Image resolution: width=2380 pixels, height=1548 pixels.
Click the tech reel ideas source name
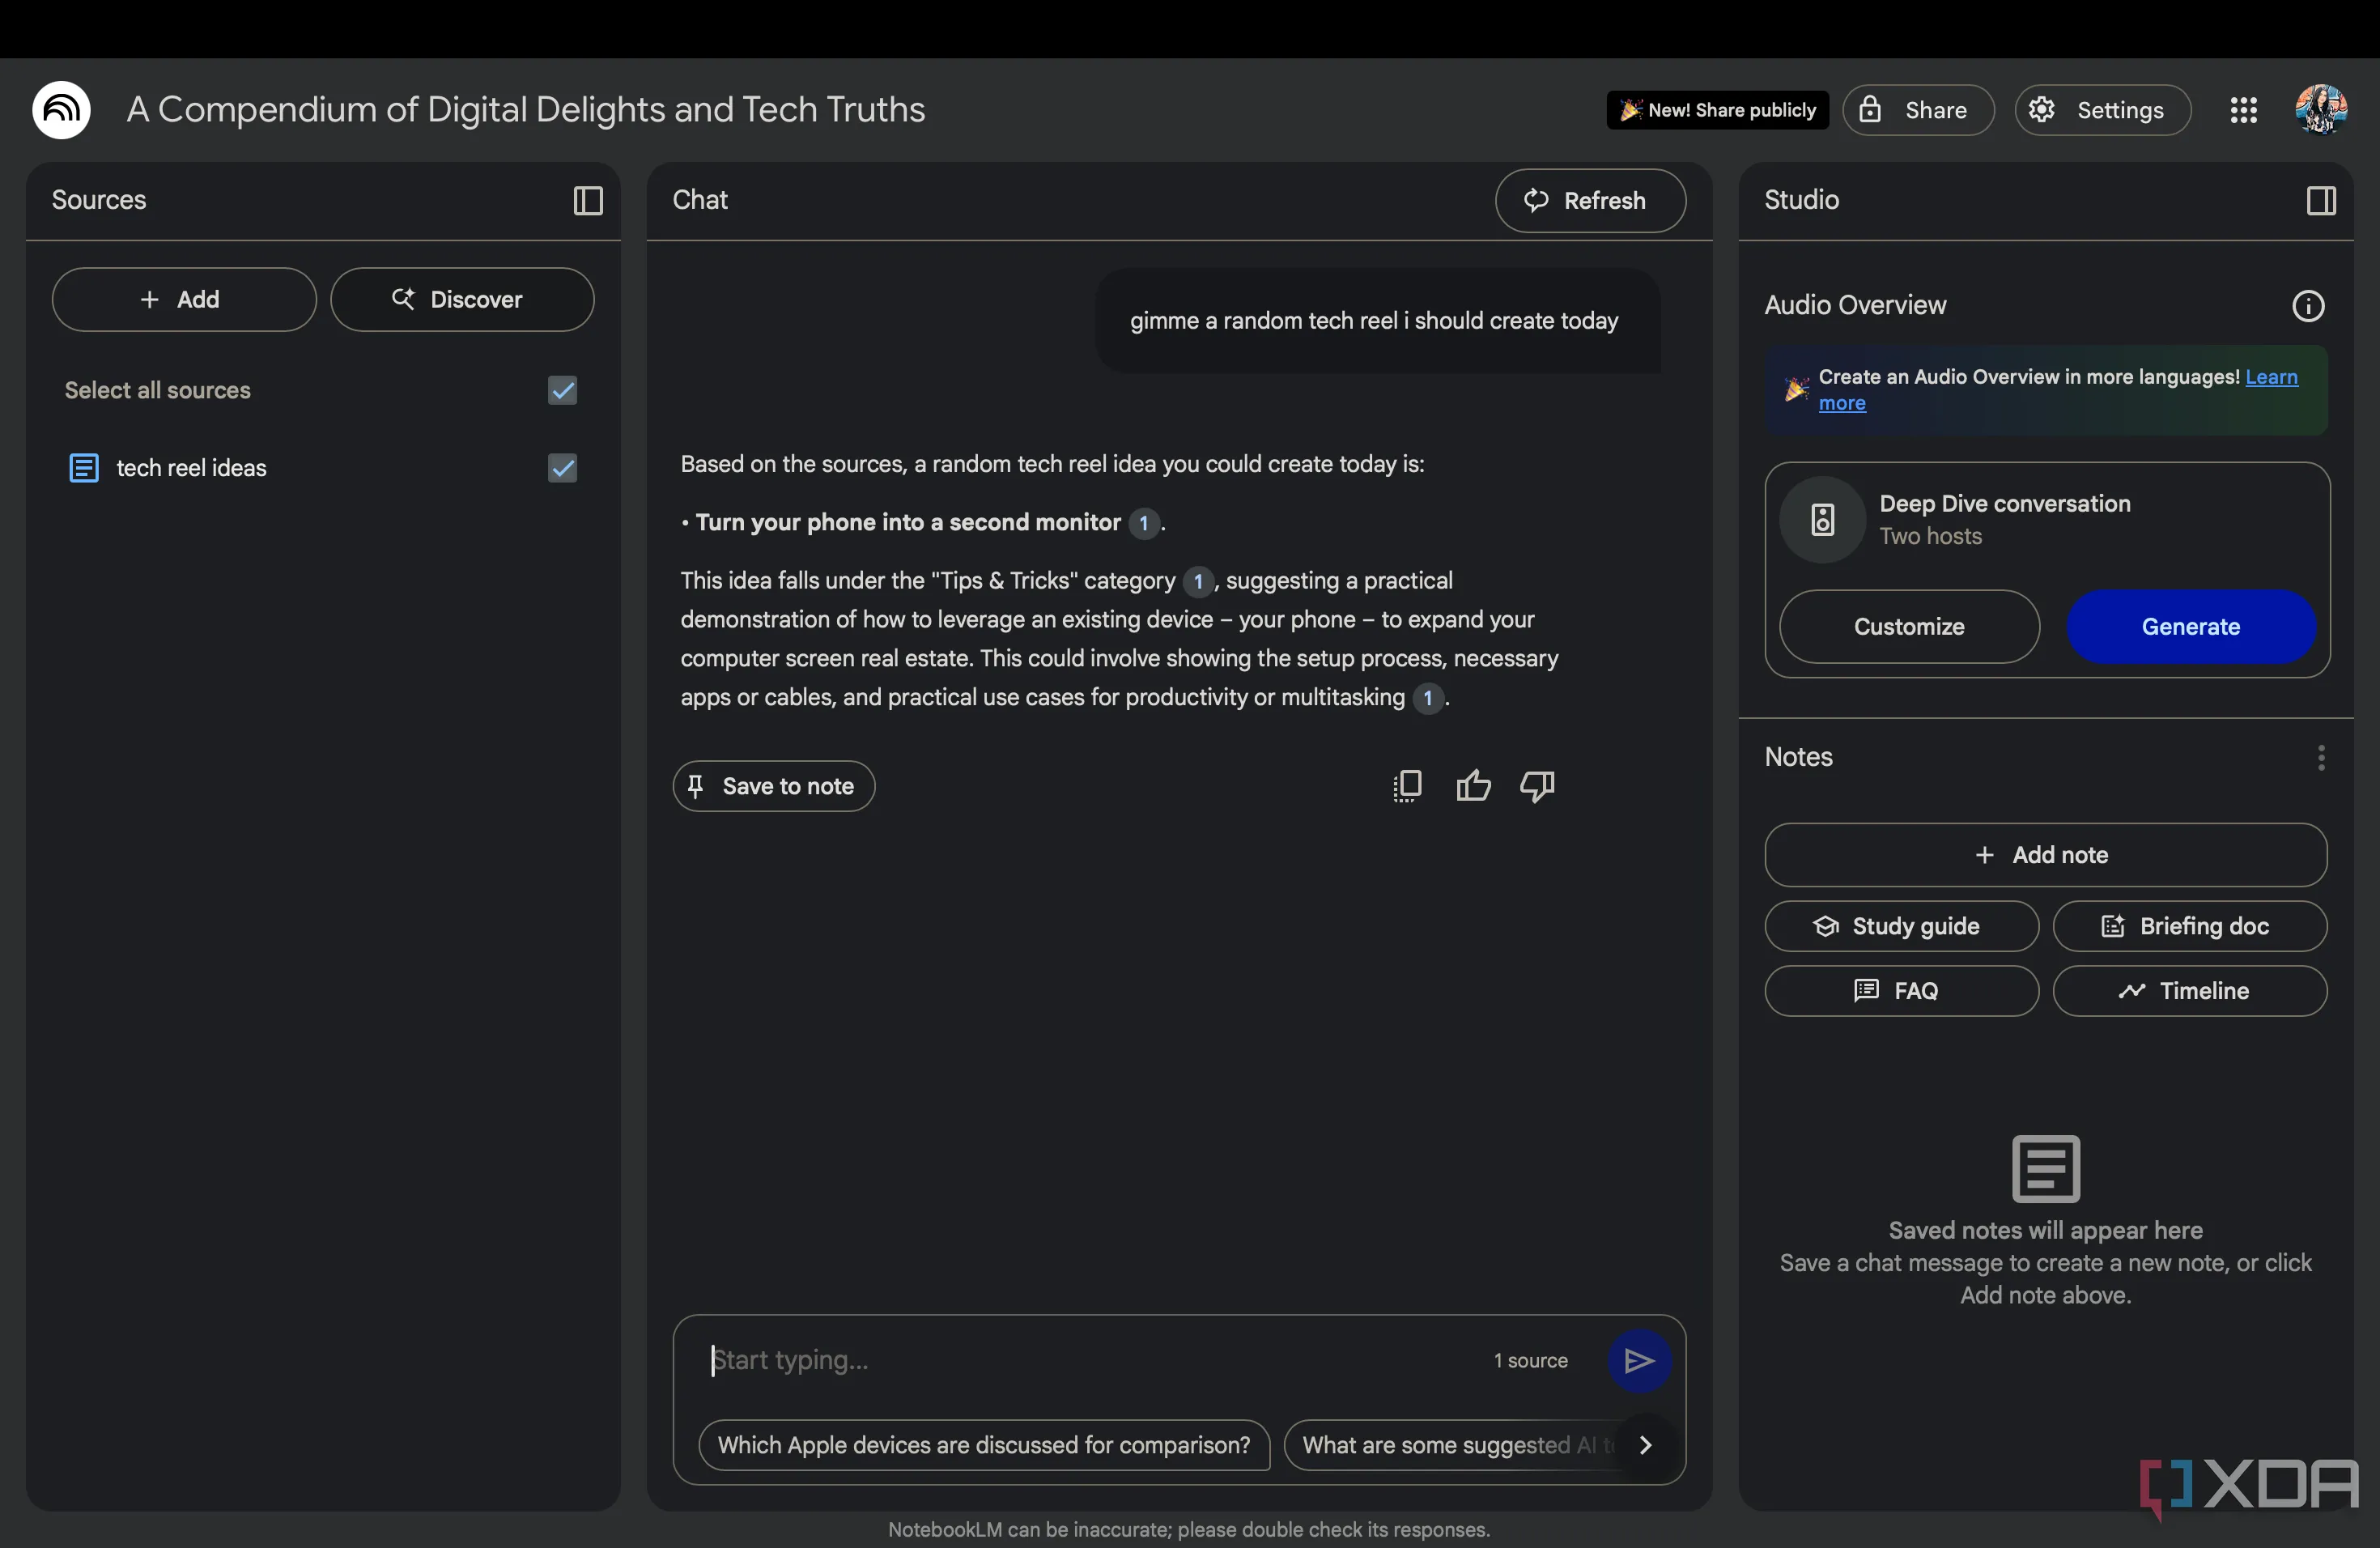[191, 468]
